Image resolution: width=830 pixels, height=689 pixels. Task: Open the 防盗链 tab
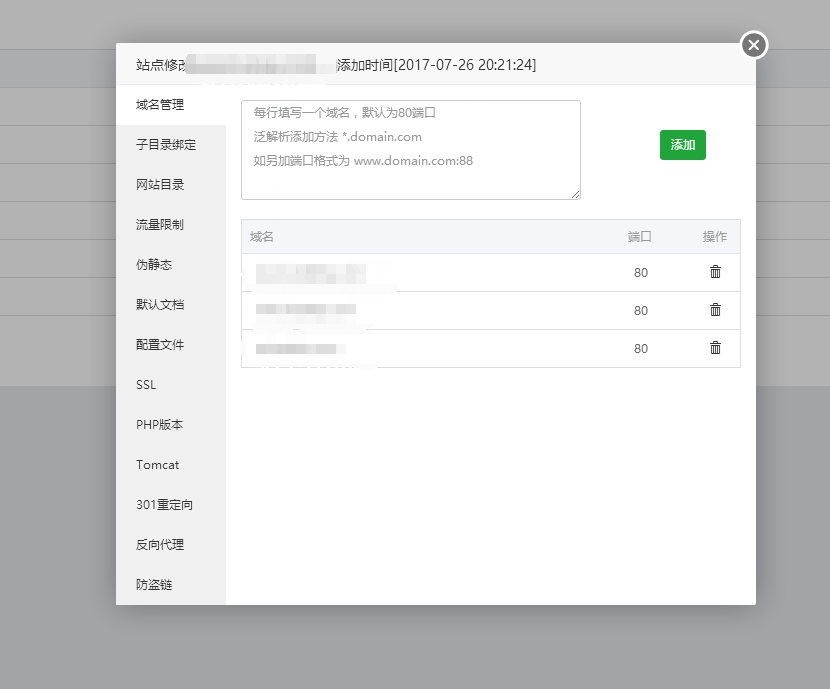pos(171,585)
